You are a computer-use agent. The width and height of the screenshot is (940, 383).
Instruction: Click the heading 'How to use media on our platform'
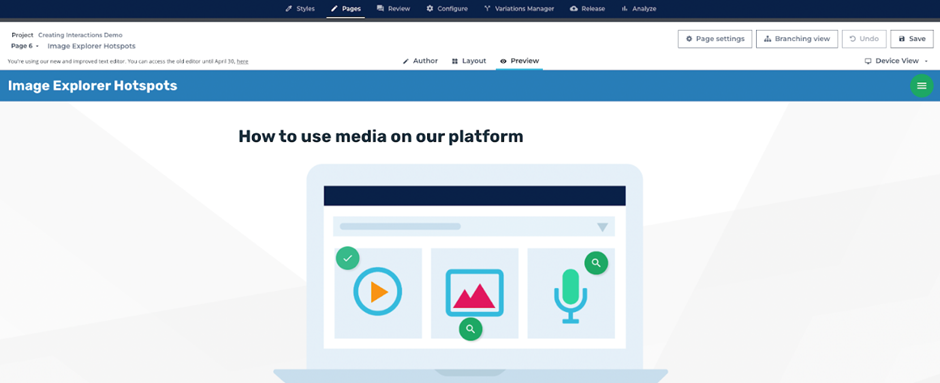[381, 136]
